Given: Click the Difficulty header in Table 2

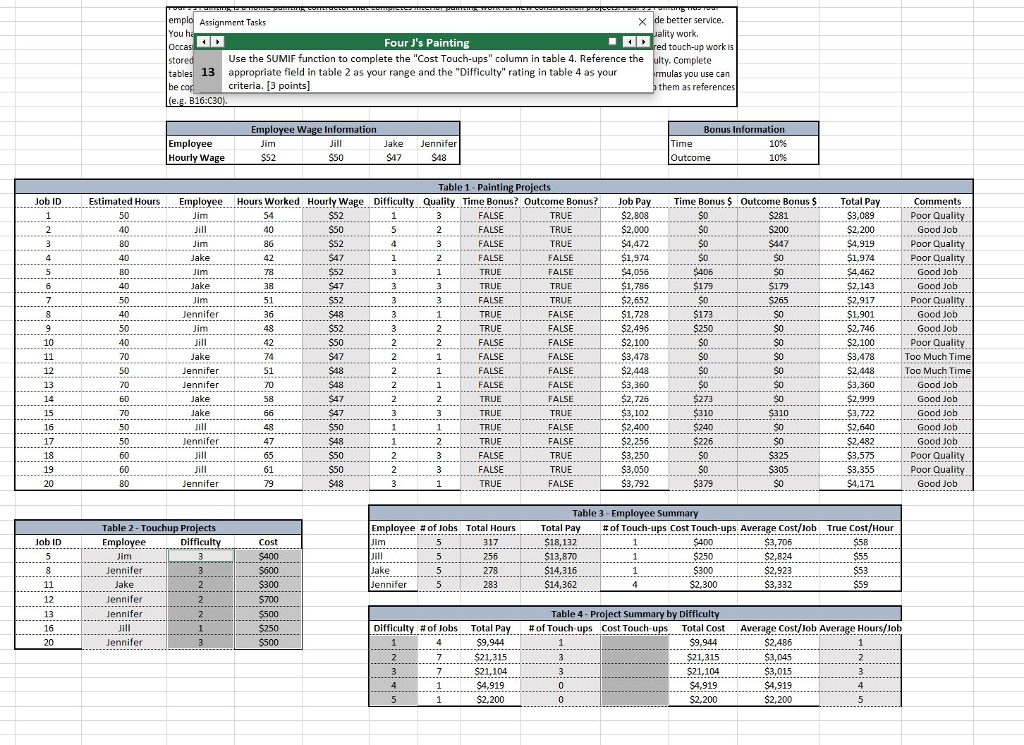Looking at the screenshot, I should click(200, 542).
